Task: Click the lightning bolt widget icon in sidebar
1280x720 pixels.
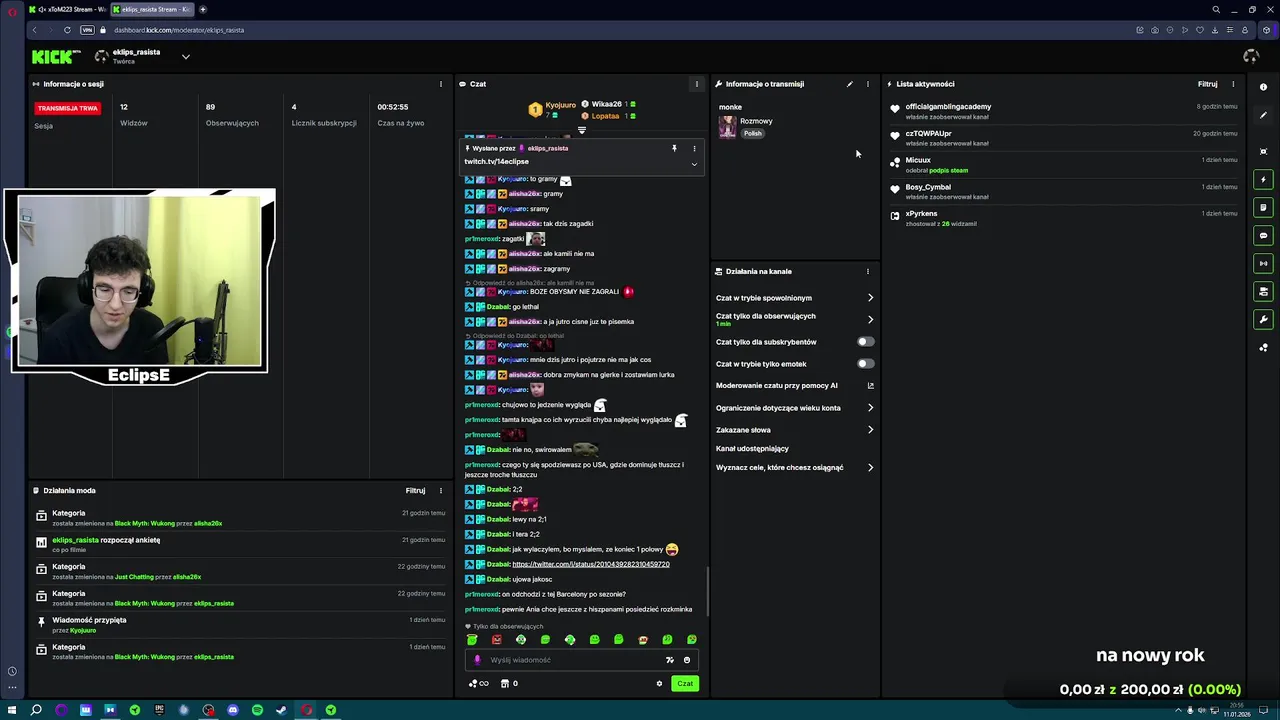Action: [1263, 180]
